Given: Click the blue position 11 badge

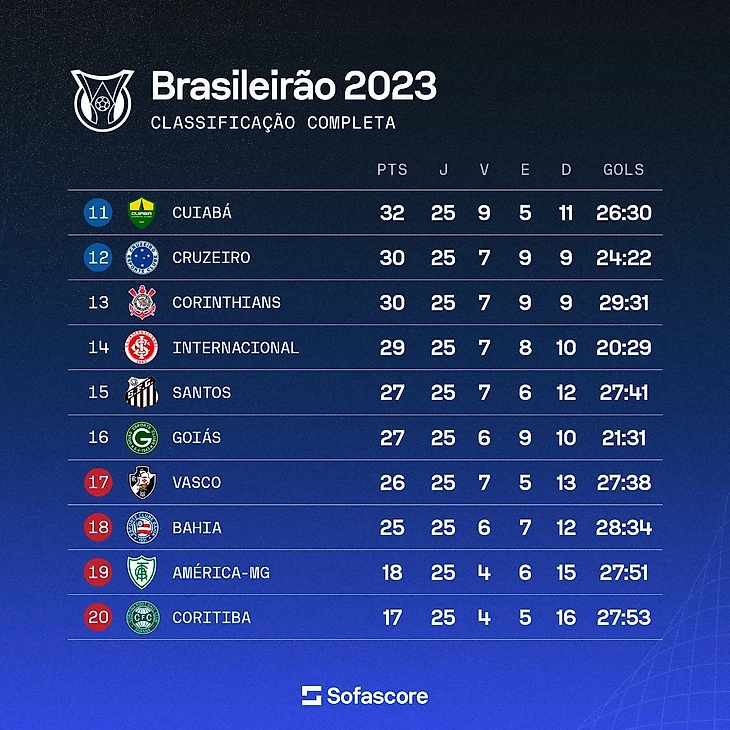Looking at the screenshot, I should 98,213.
